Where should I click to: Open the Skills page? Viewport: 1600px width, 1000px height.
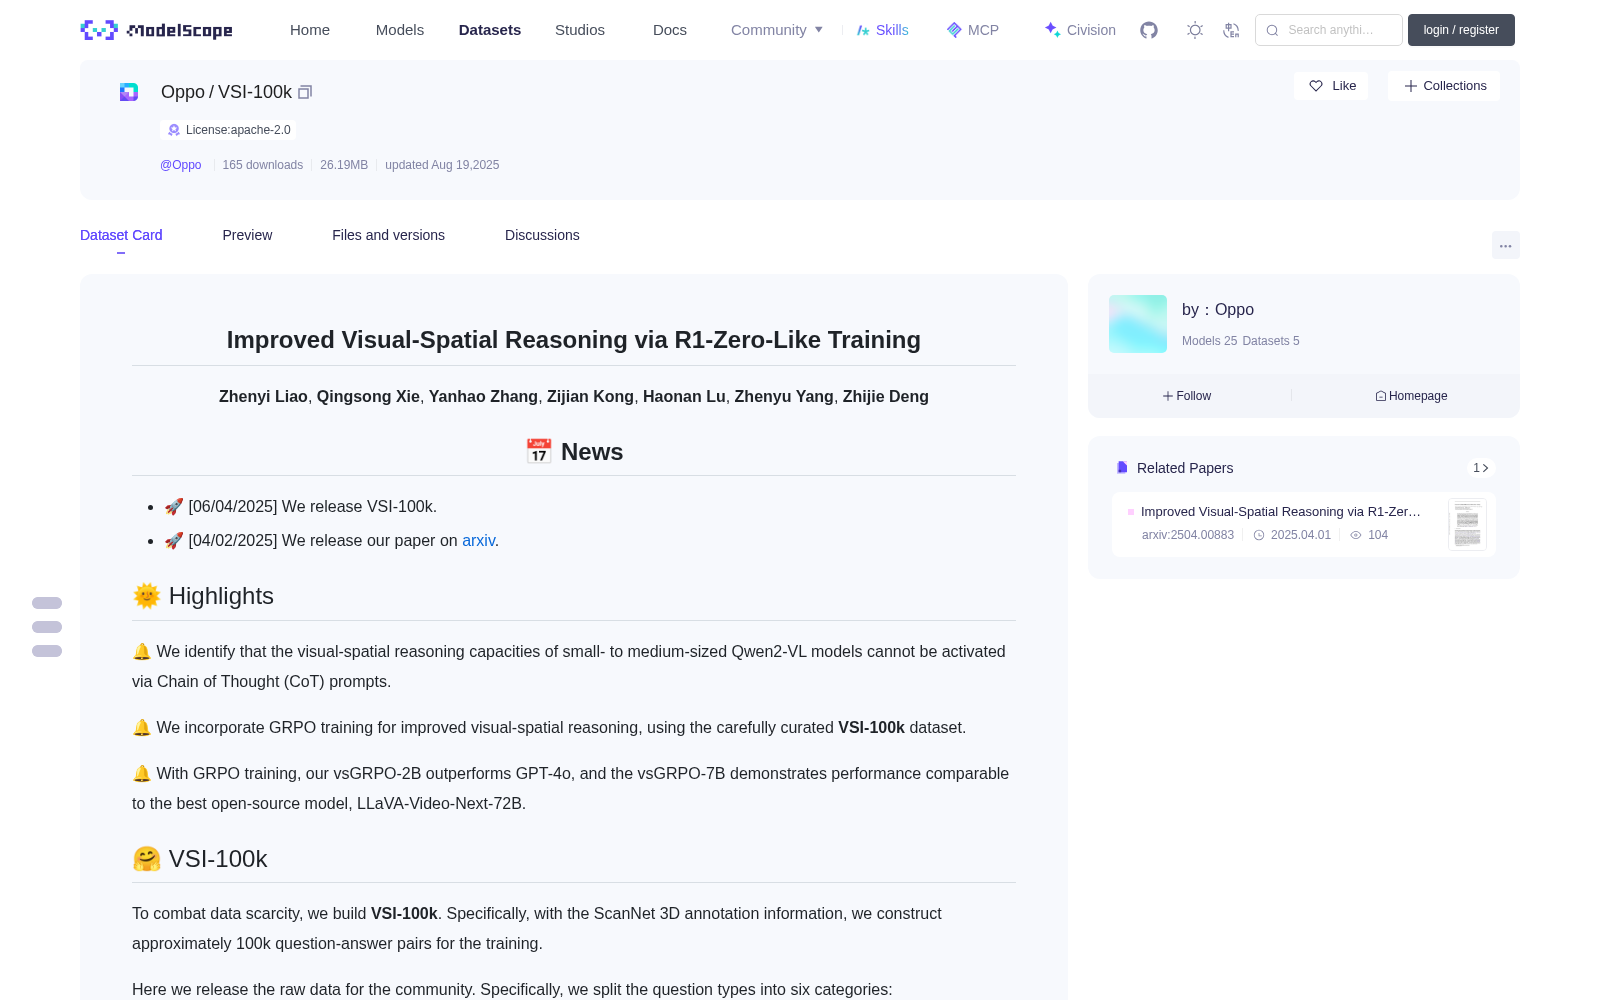pyautogui.click(x=882, y=30)
